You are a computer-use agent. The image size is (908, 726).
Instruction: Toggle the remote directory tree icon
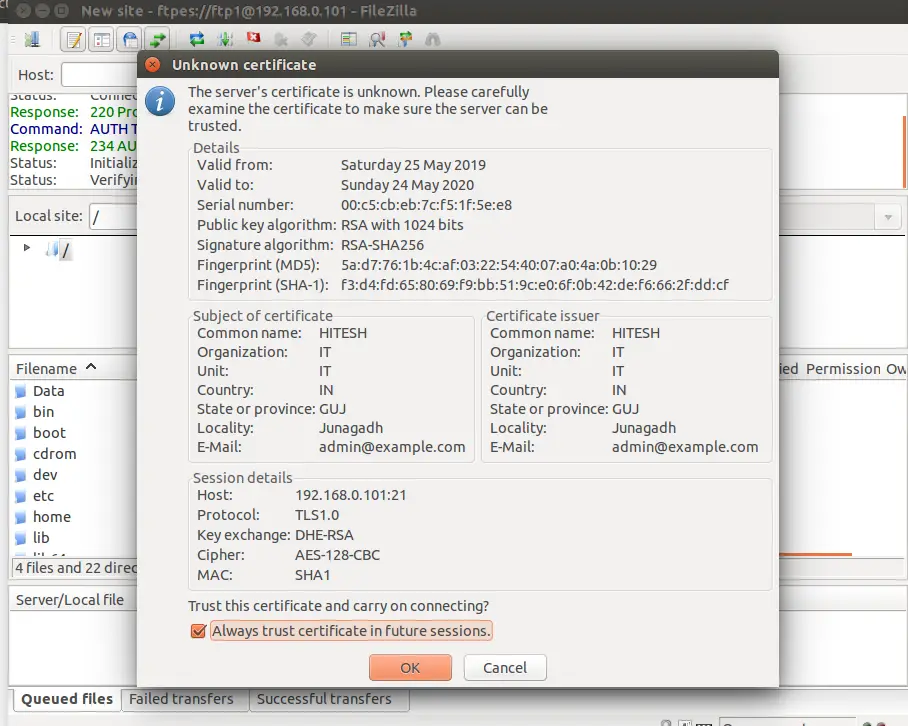click(130, 39)
